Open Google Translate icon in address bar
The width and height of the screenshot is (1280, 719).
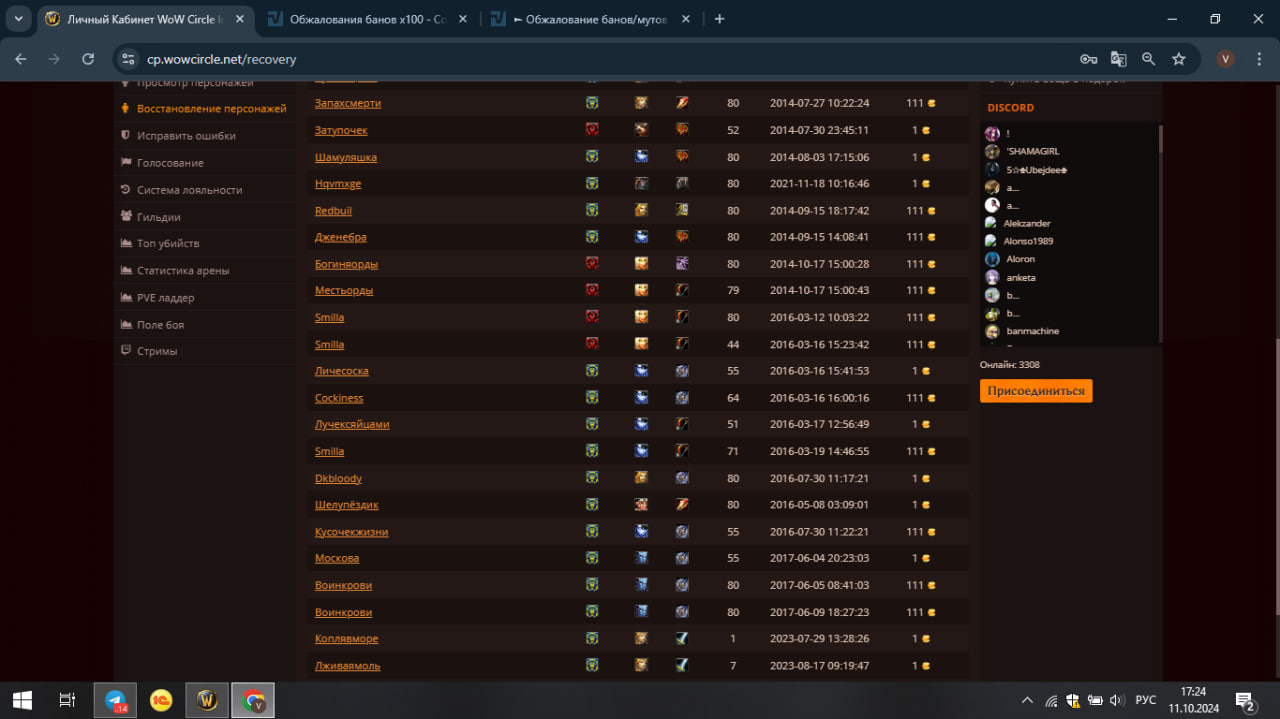1118,59
